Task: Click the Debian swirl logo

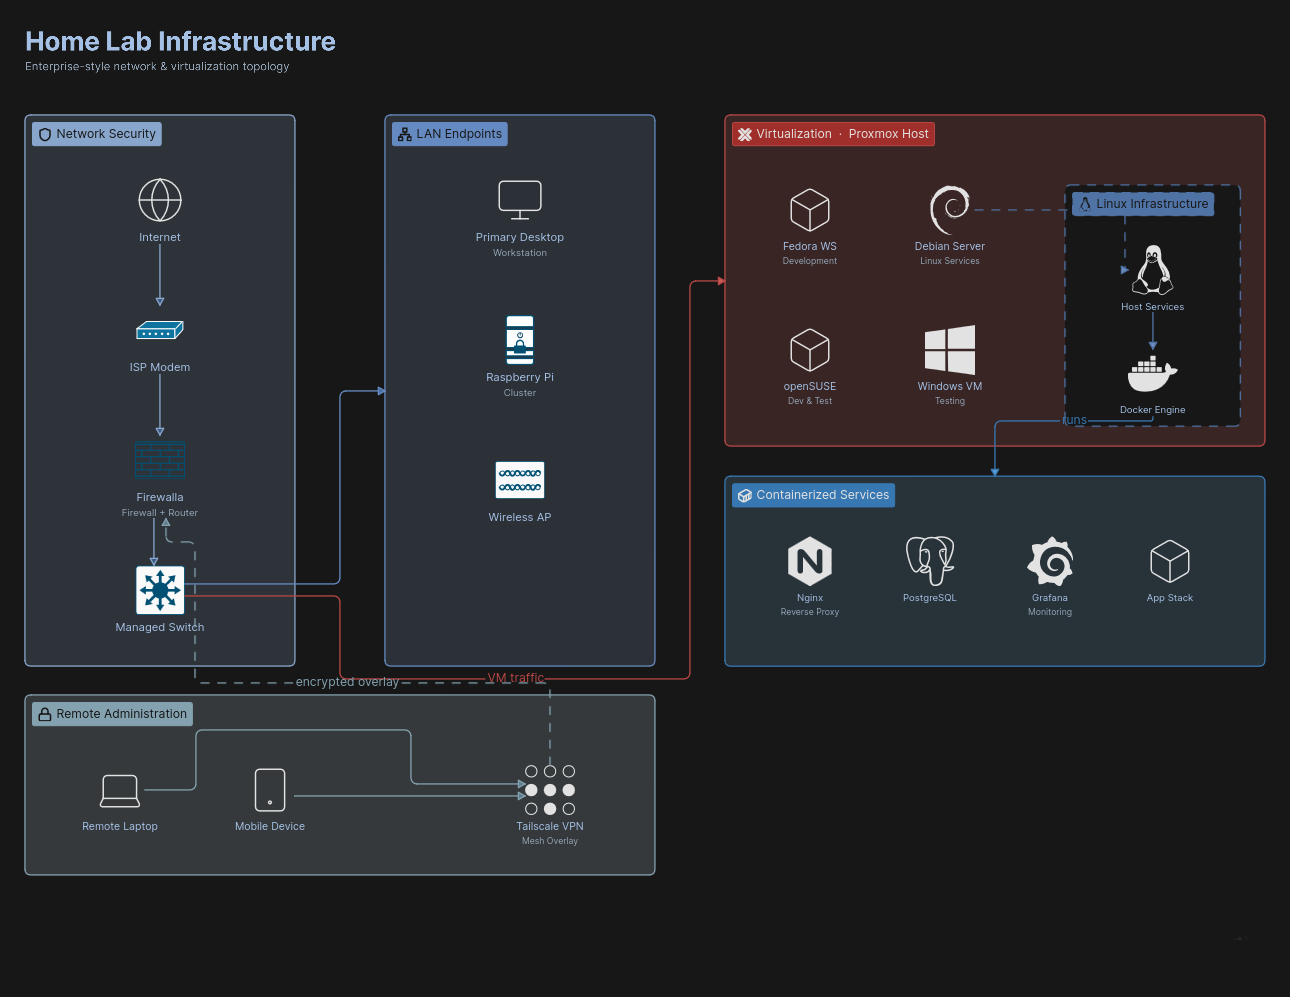Action: 950,210
